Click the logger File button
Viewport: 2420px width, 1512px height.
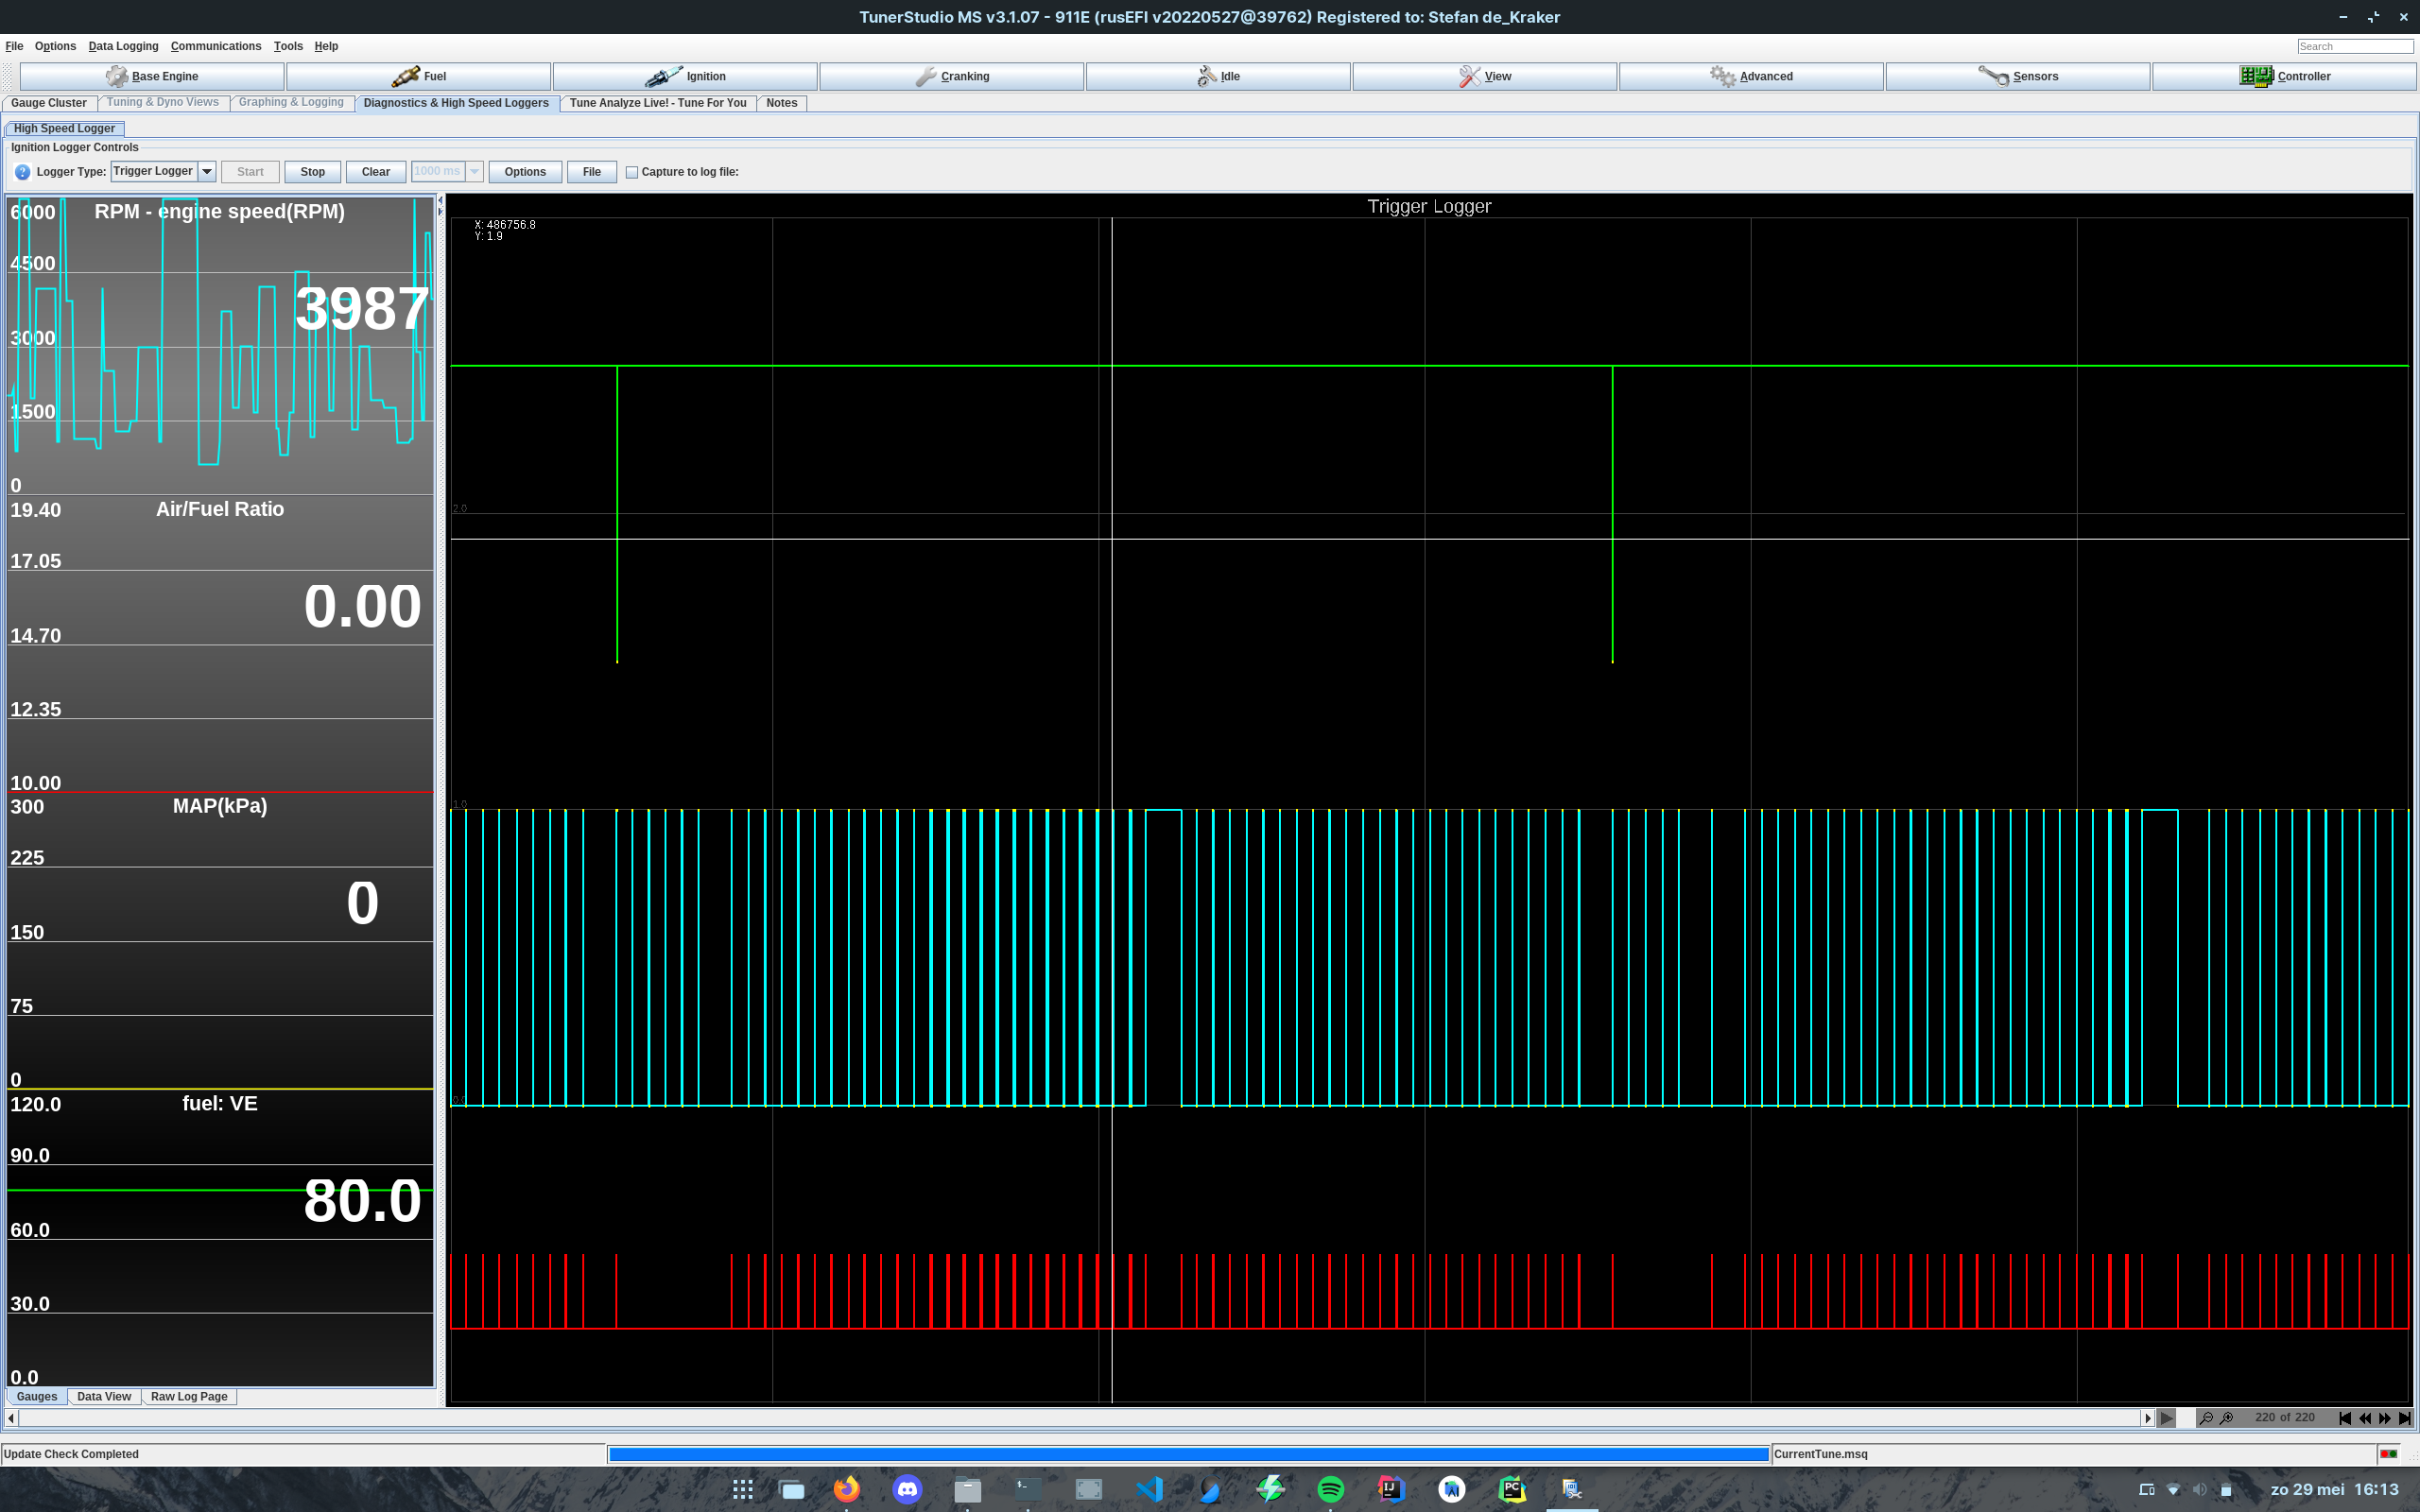click(592, 172)
